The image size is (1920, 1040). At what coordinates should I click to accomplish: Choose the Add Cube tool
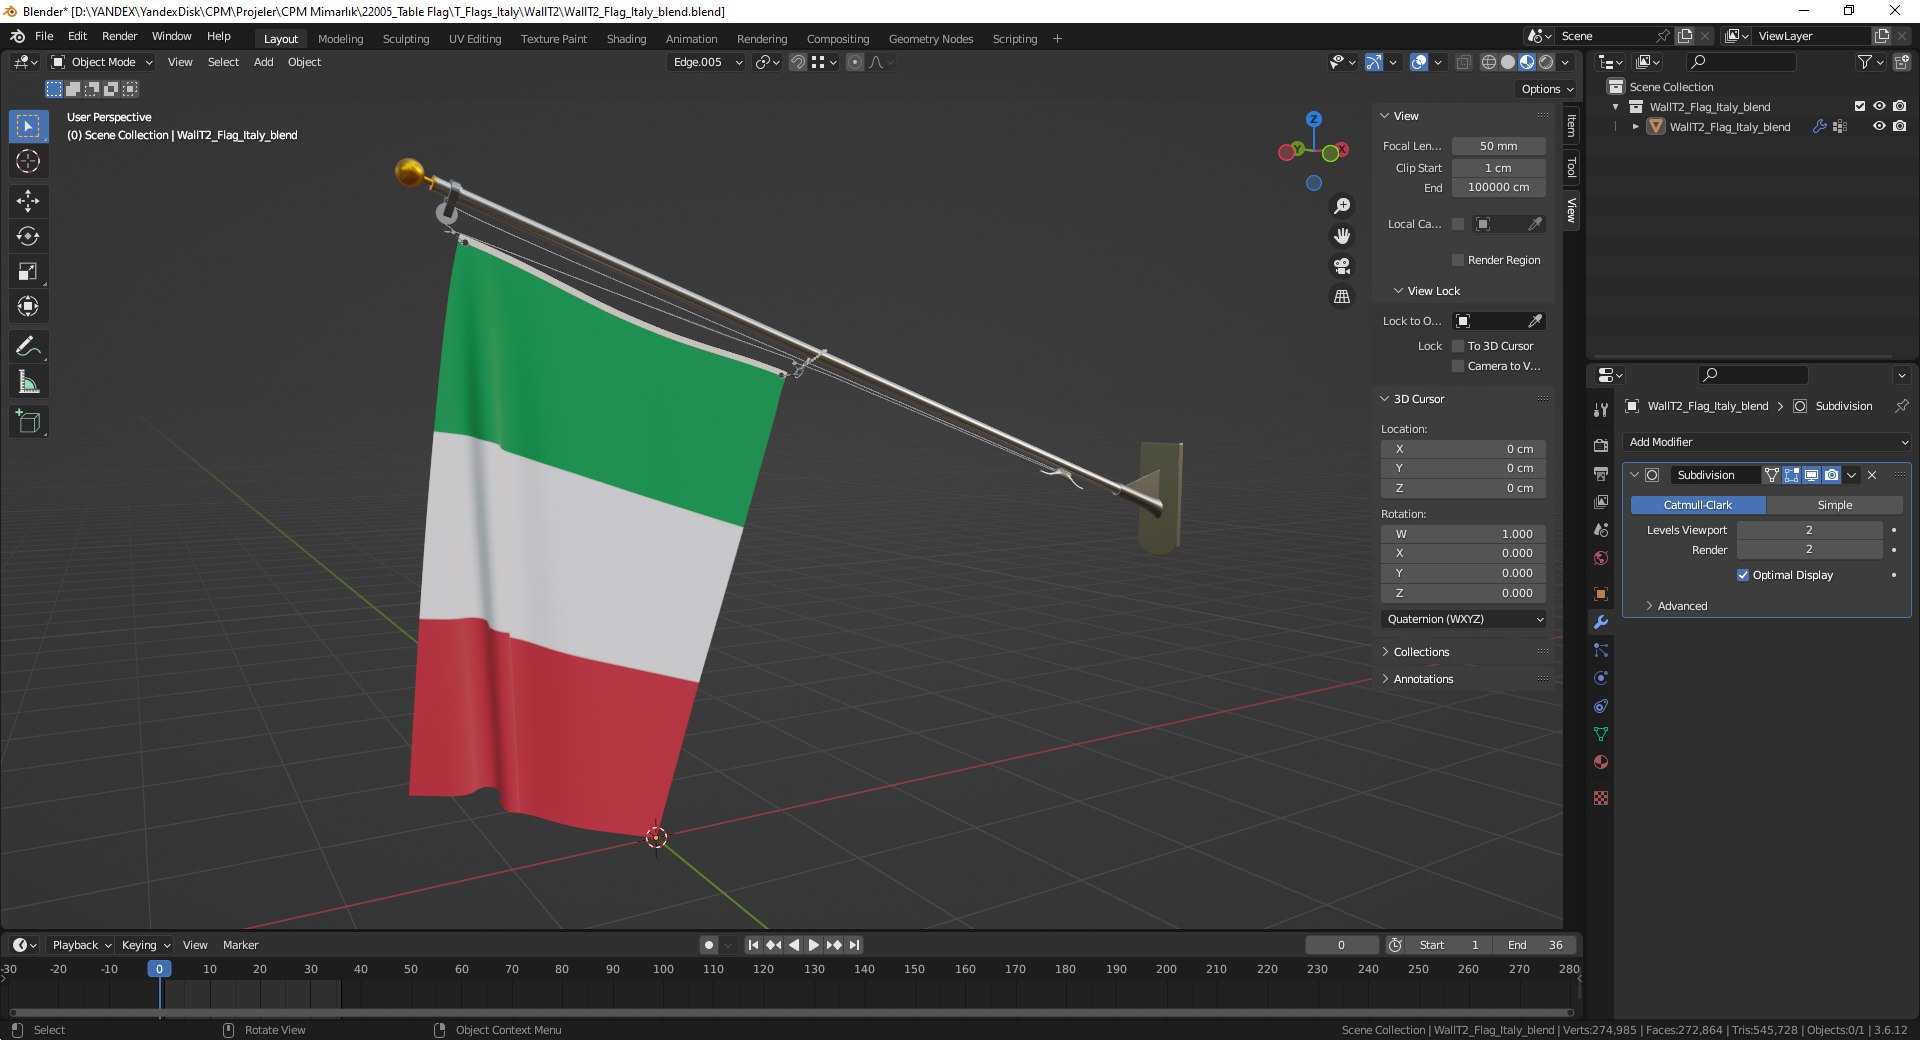tap(28, 422)
